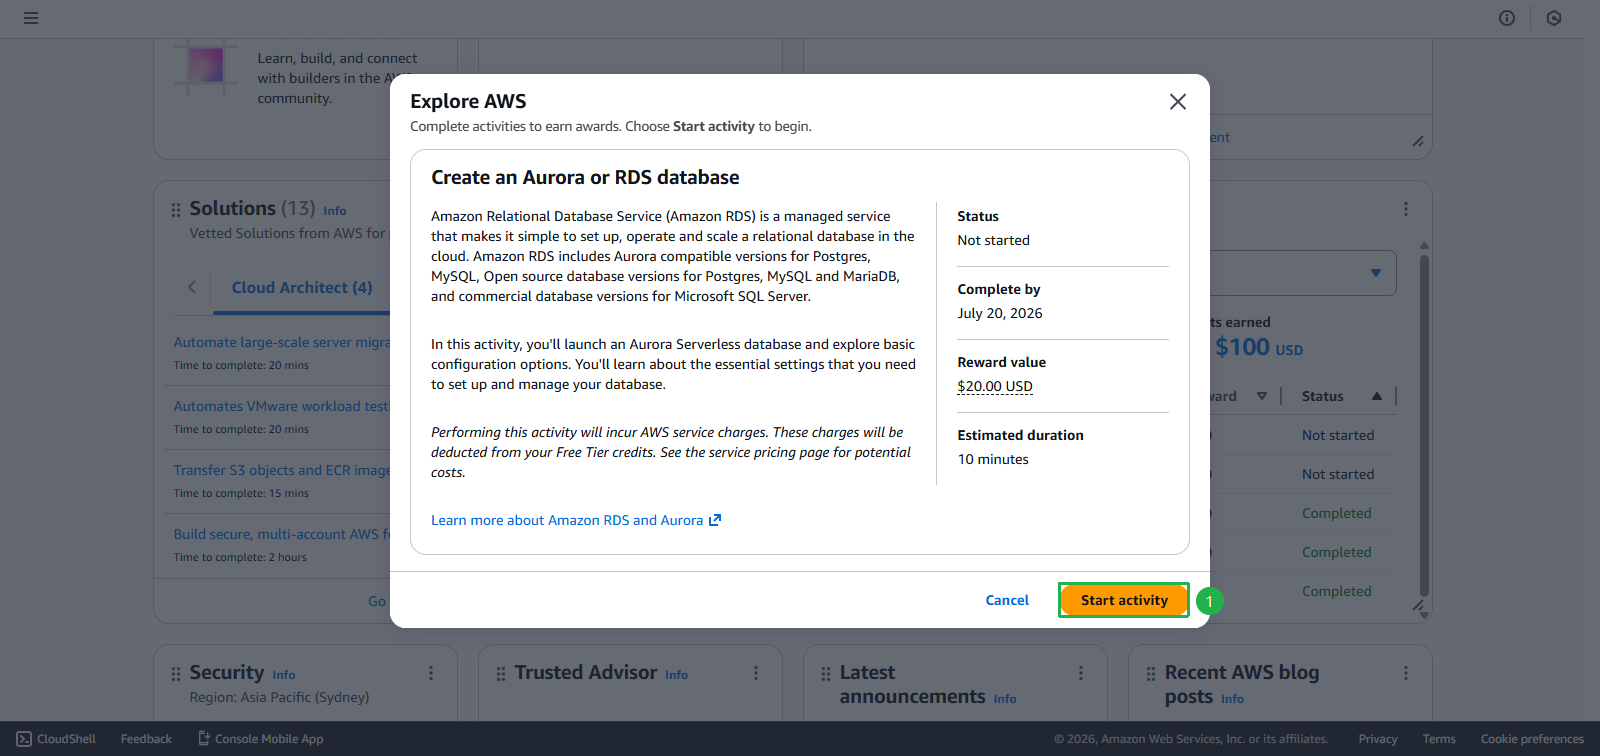Open the hamburger navigation menu
Screen dimensions: 1600x756
(31, 18)
